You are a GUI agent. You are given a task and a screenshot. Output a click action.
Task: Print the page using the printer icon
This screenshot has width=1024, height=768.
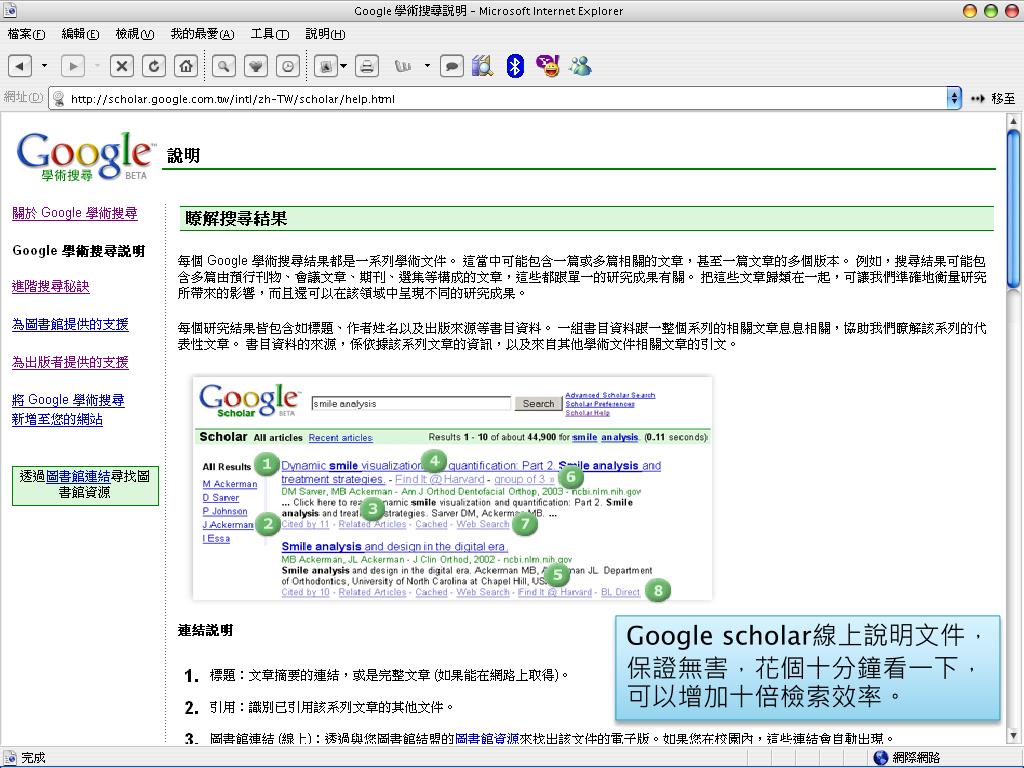click(x=367, y=66)
